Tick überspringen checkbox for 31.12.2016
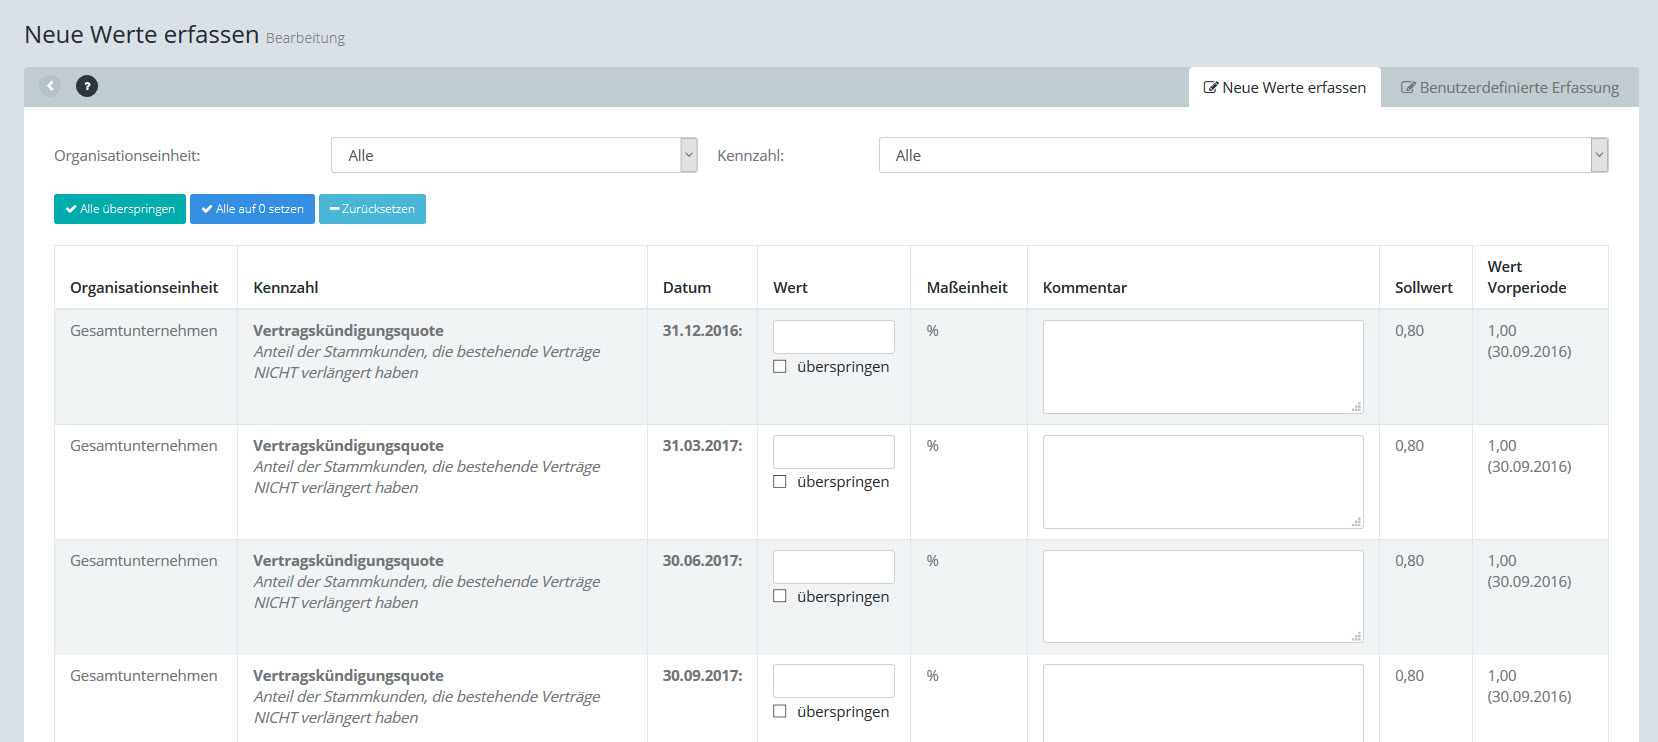Viewport: 1658px width, 742px height. pos(780,367)
